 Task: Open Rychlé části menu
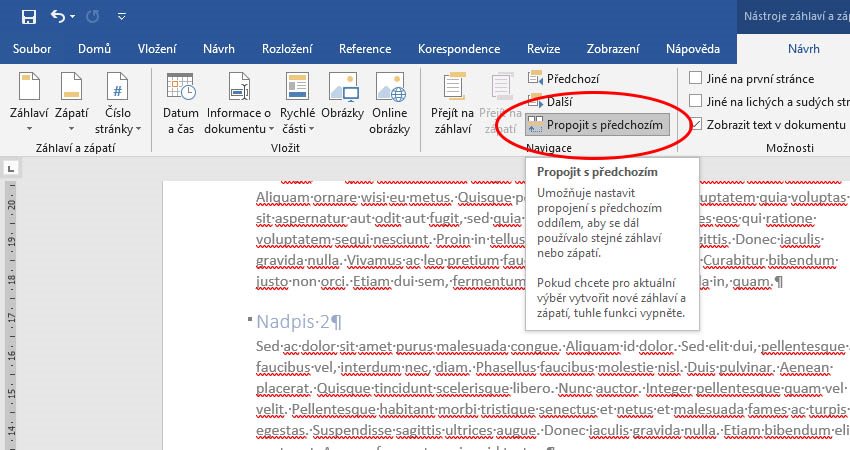(x=297, y=103)
